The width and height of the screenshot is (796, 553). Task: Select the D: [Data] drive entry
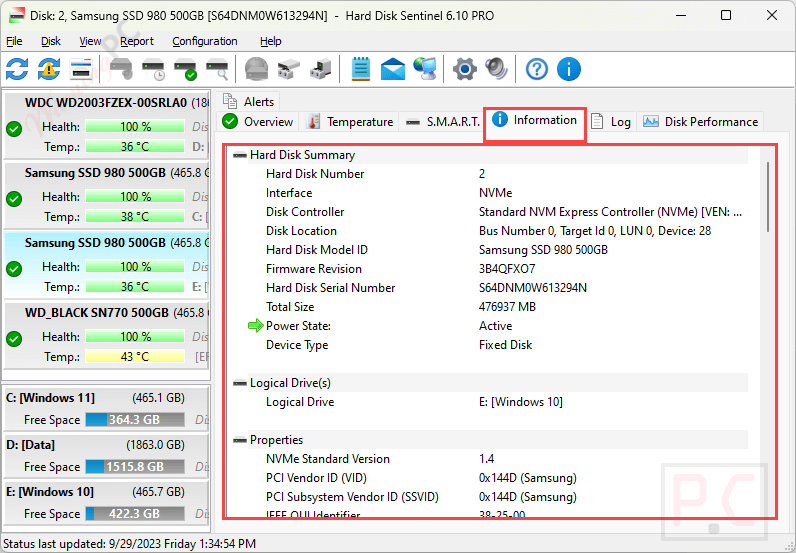[x=106, y=455]
